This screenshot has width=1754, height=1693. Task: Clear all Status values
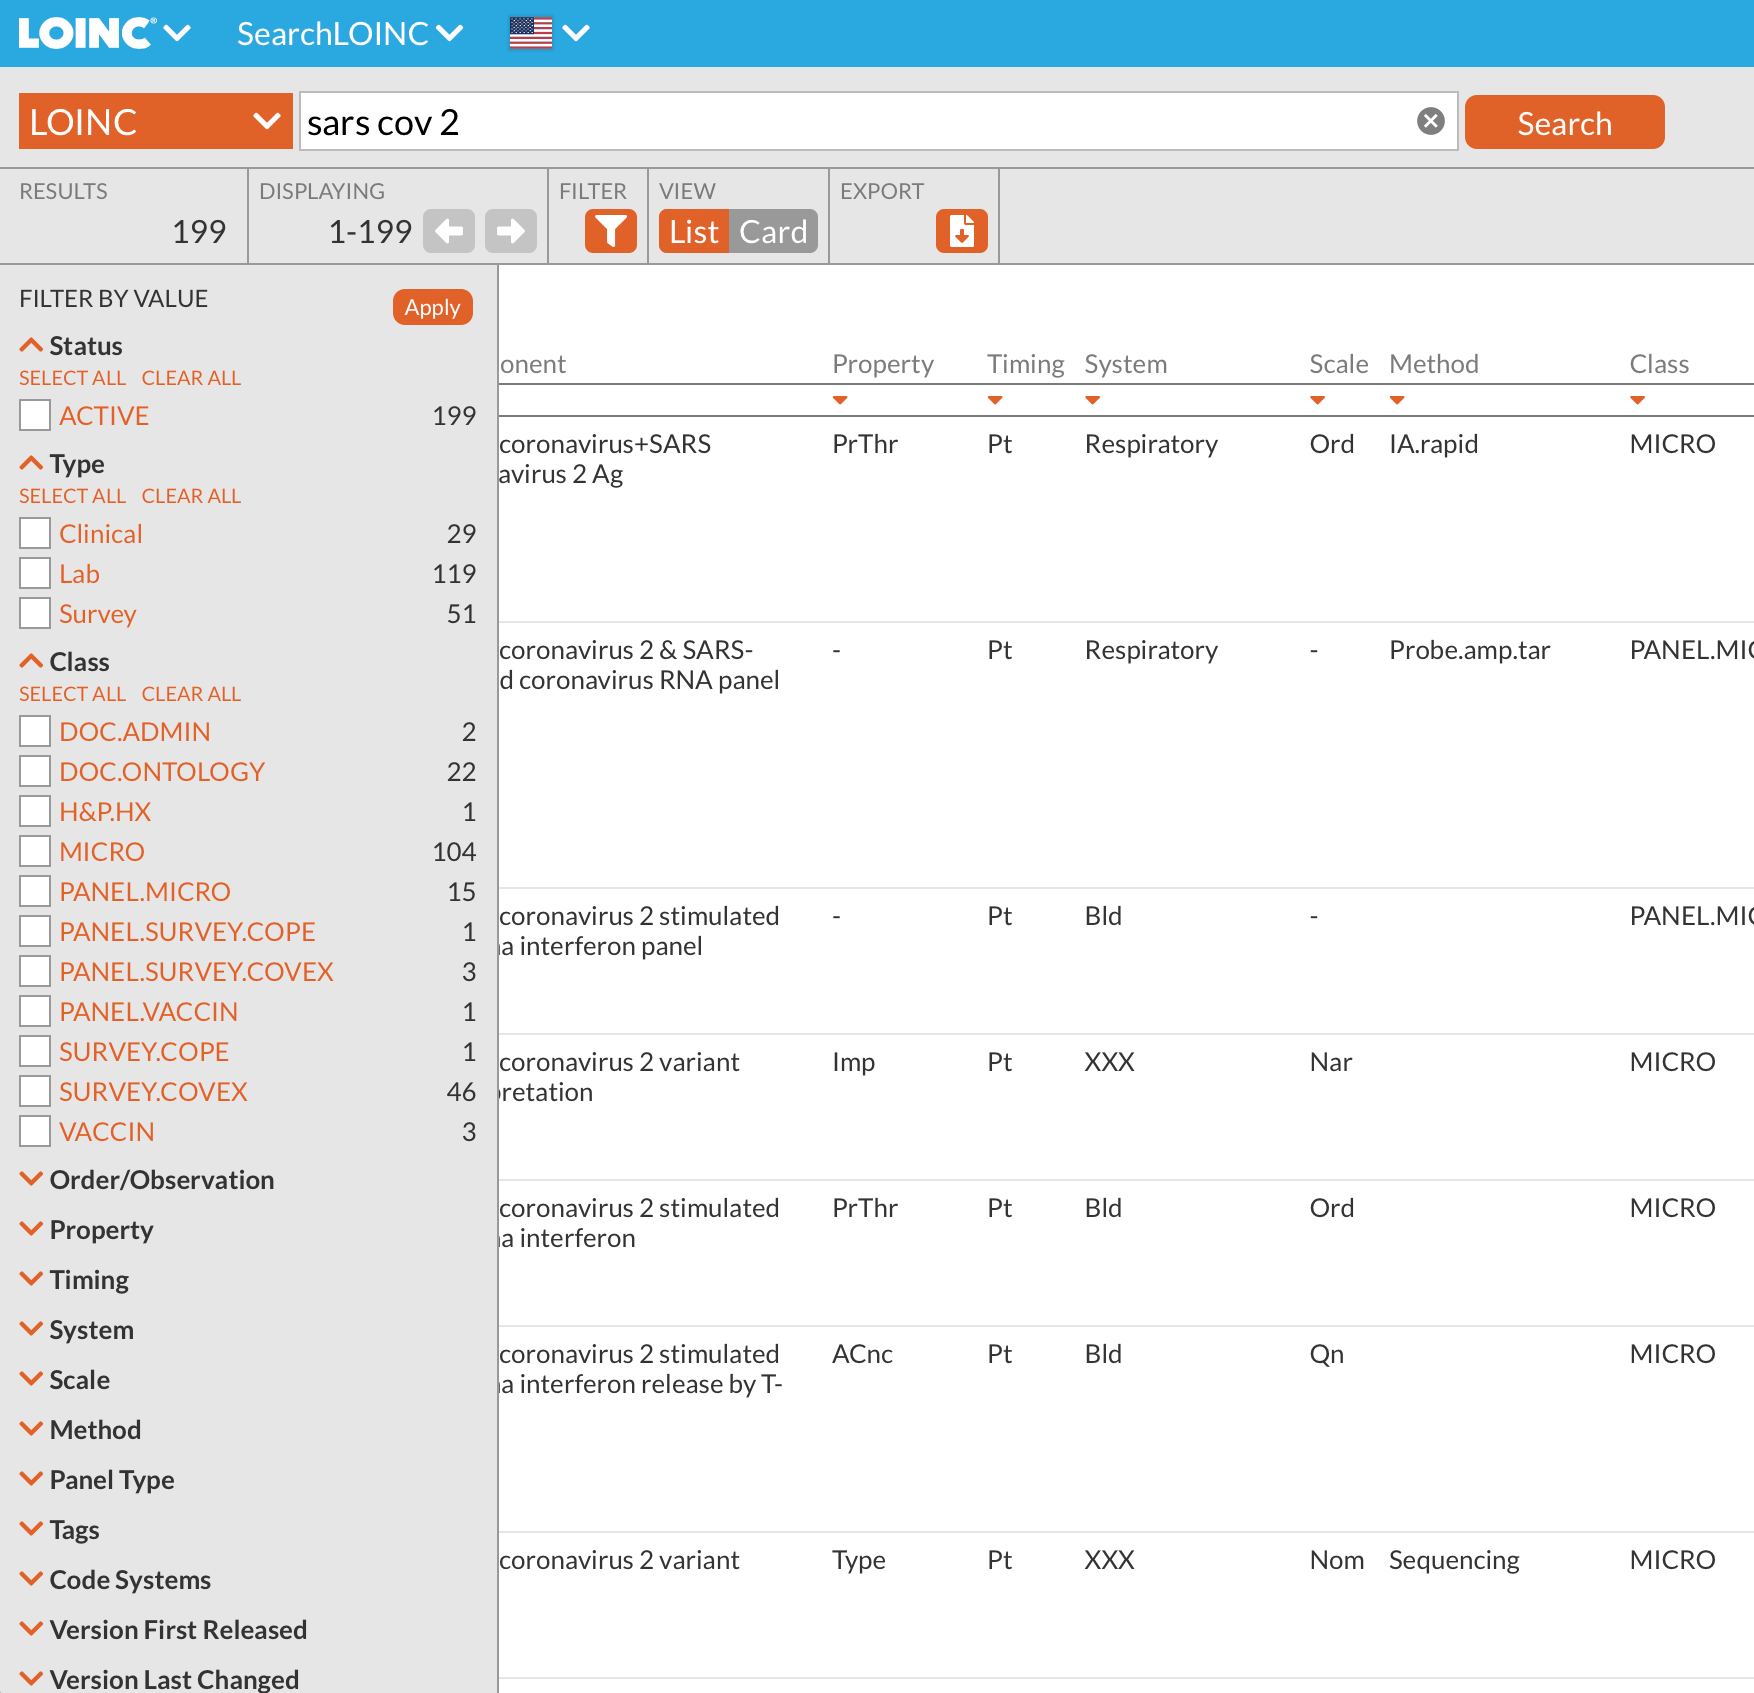tap(191, 378)
